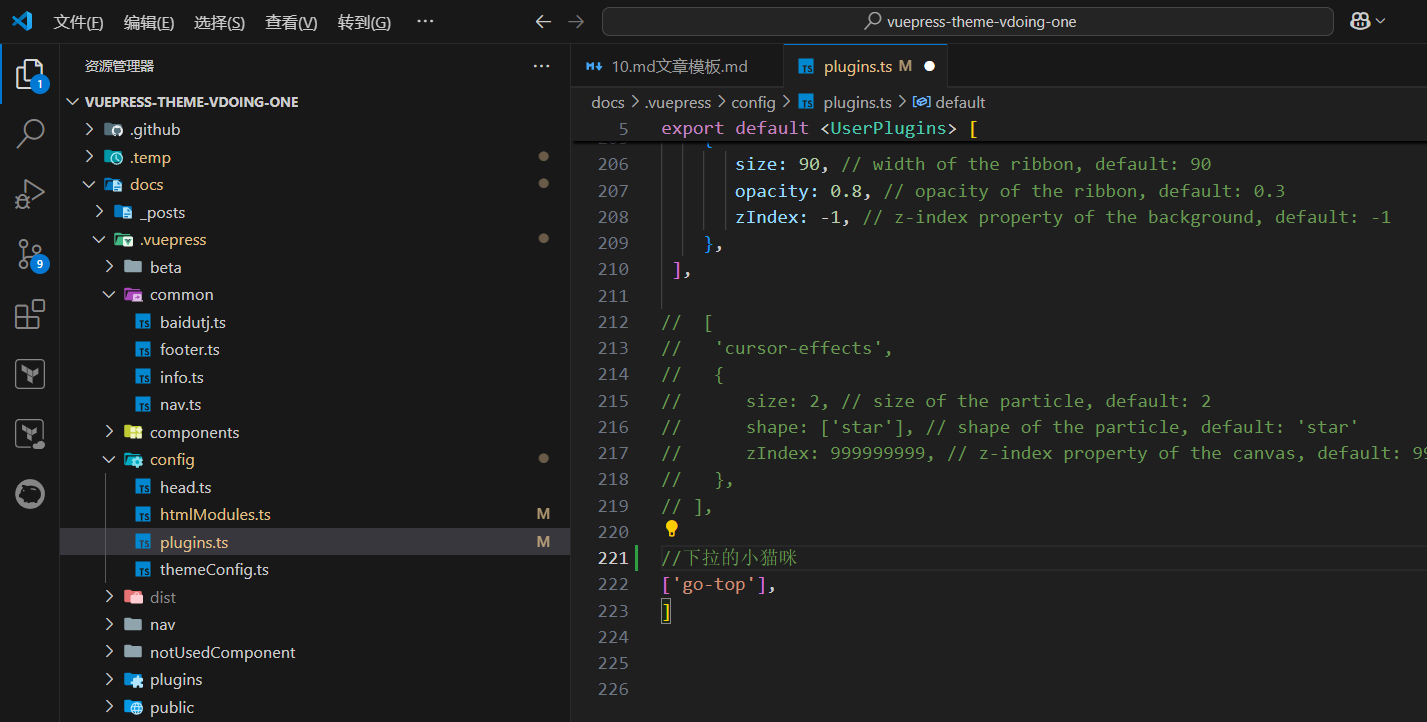Screen dimensions: 1427x722
Task: Close unsaved plugins.ts tab via dot
Action: [929, 66]
